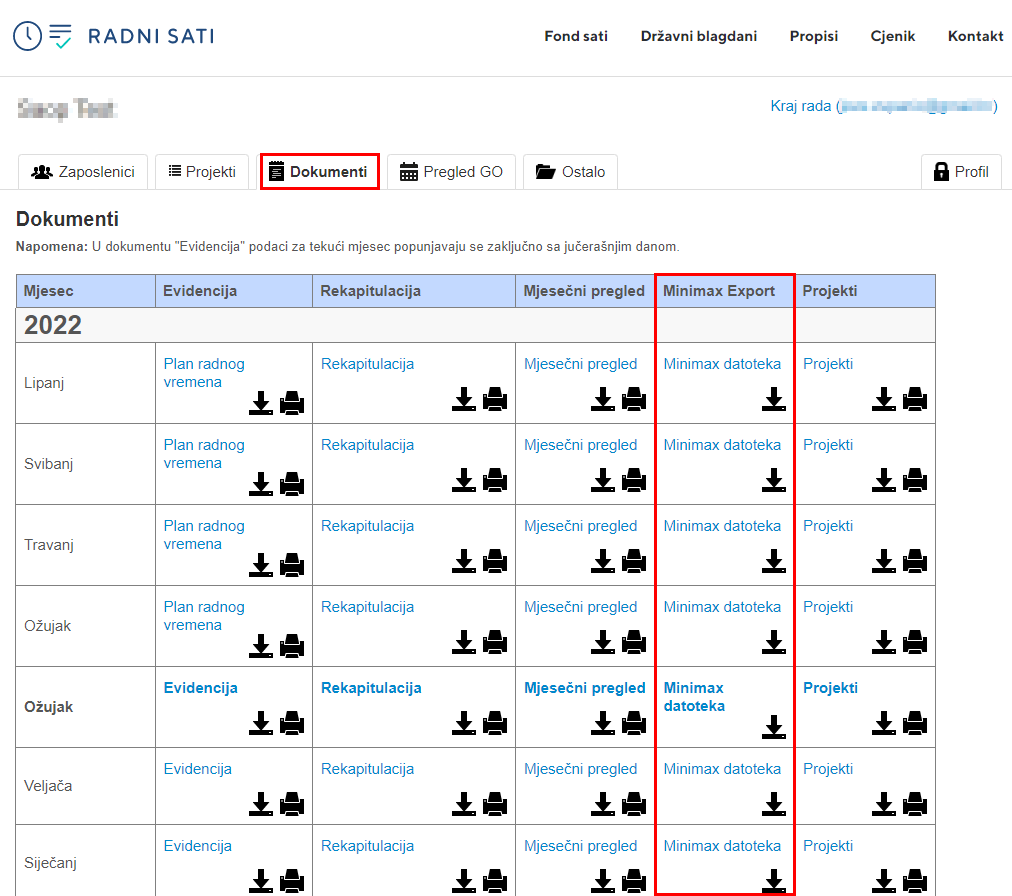Print the Veljača Projekti report
1012x896 pixels.
click(915, 802)
